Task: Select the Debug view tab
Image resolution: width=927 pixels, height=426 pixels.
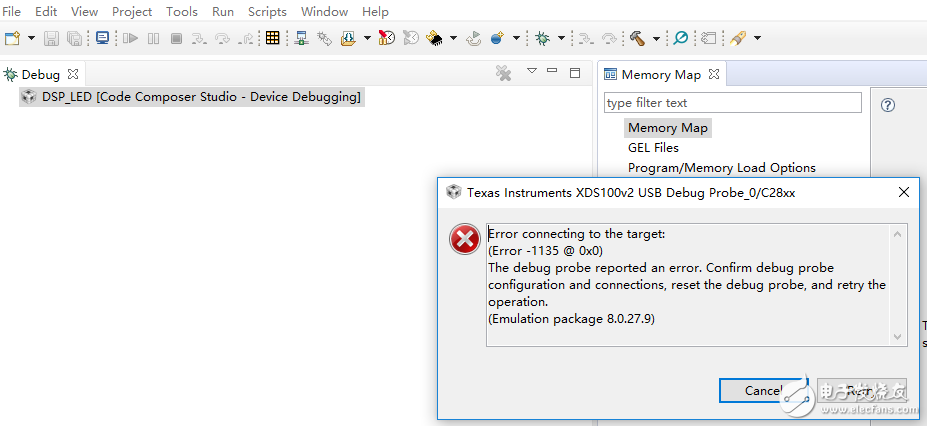Action: pyautogui.click(x=40, y=74)
